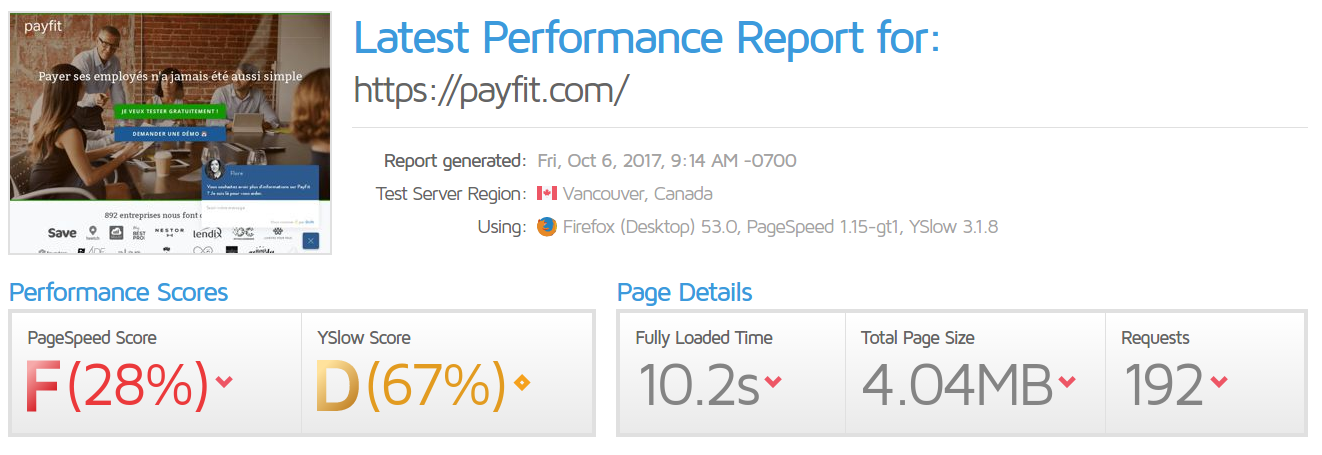Click the red arrow beside PageSpeed F(28%)
This screenshot has width=1322, height=455.
(x=224, y=382)
